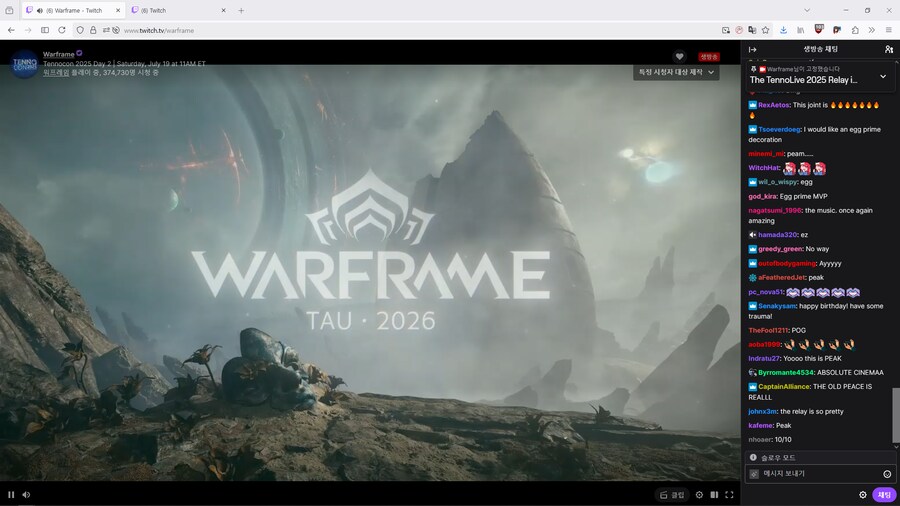Pause the Warframe stream video
Viewport: 900px width, 506px height.
(x=11, y=495)
